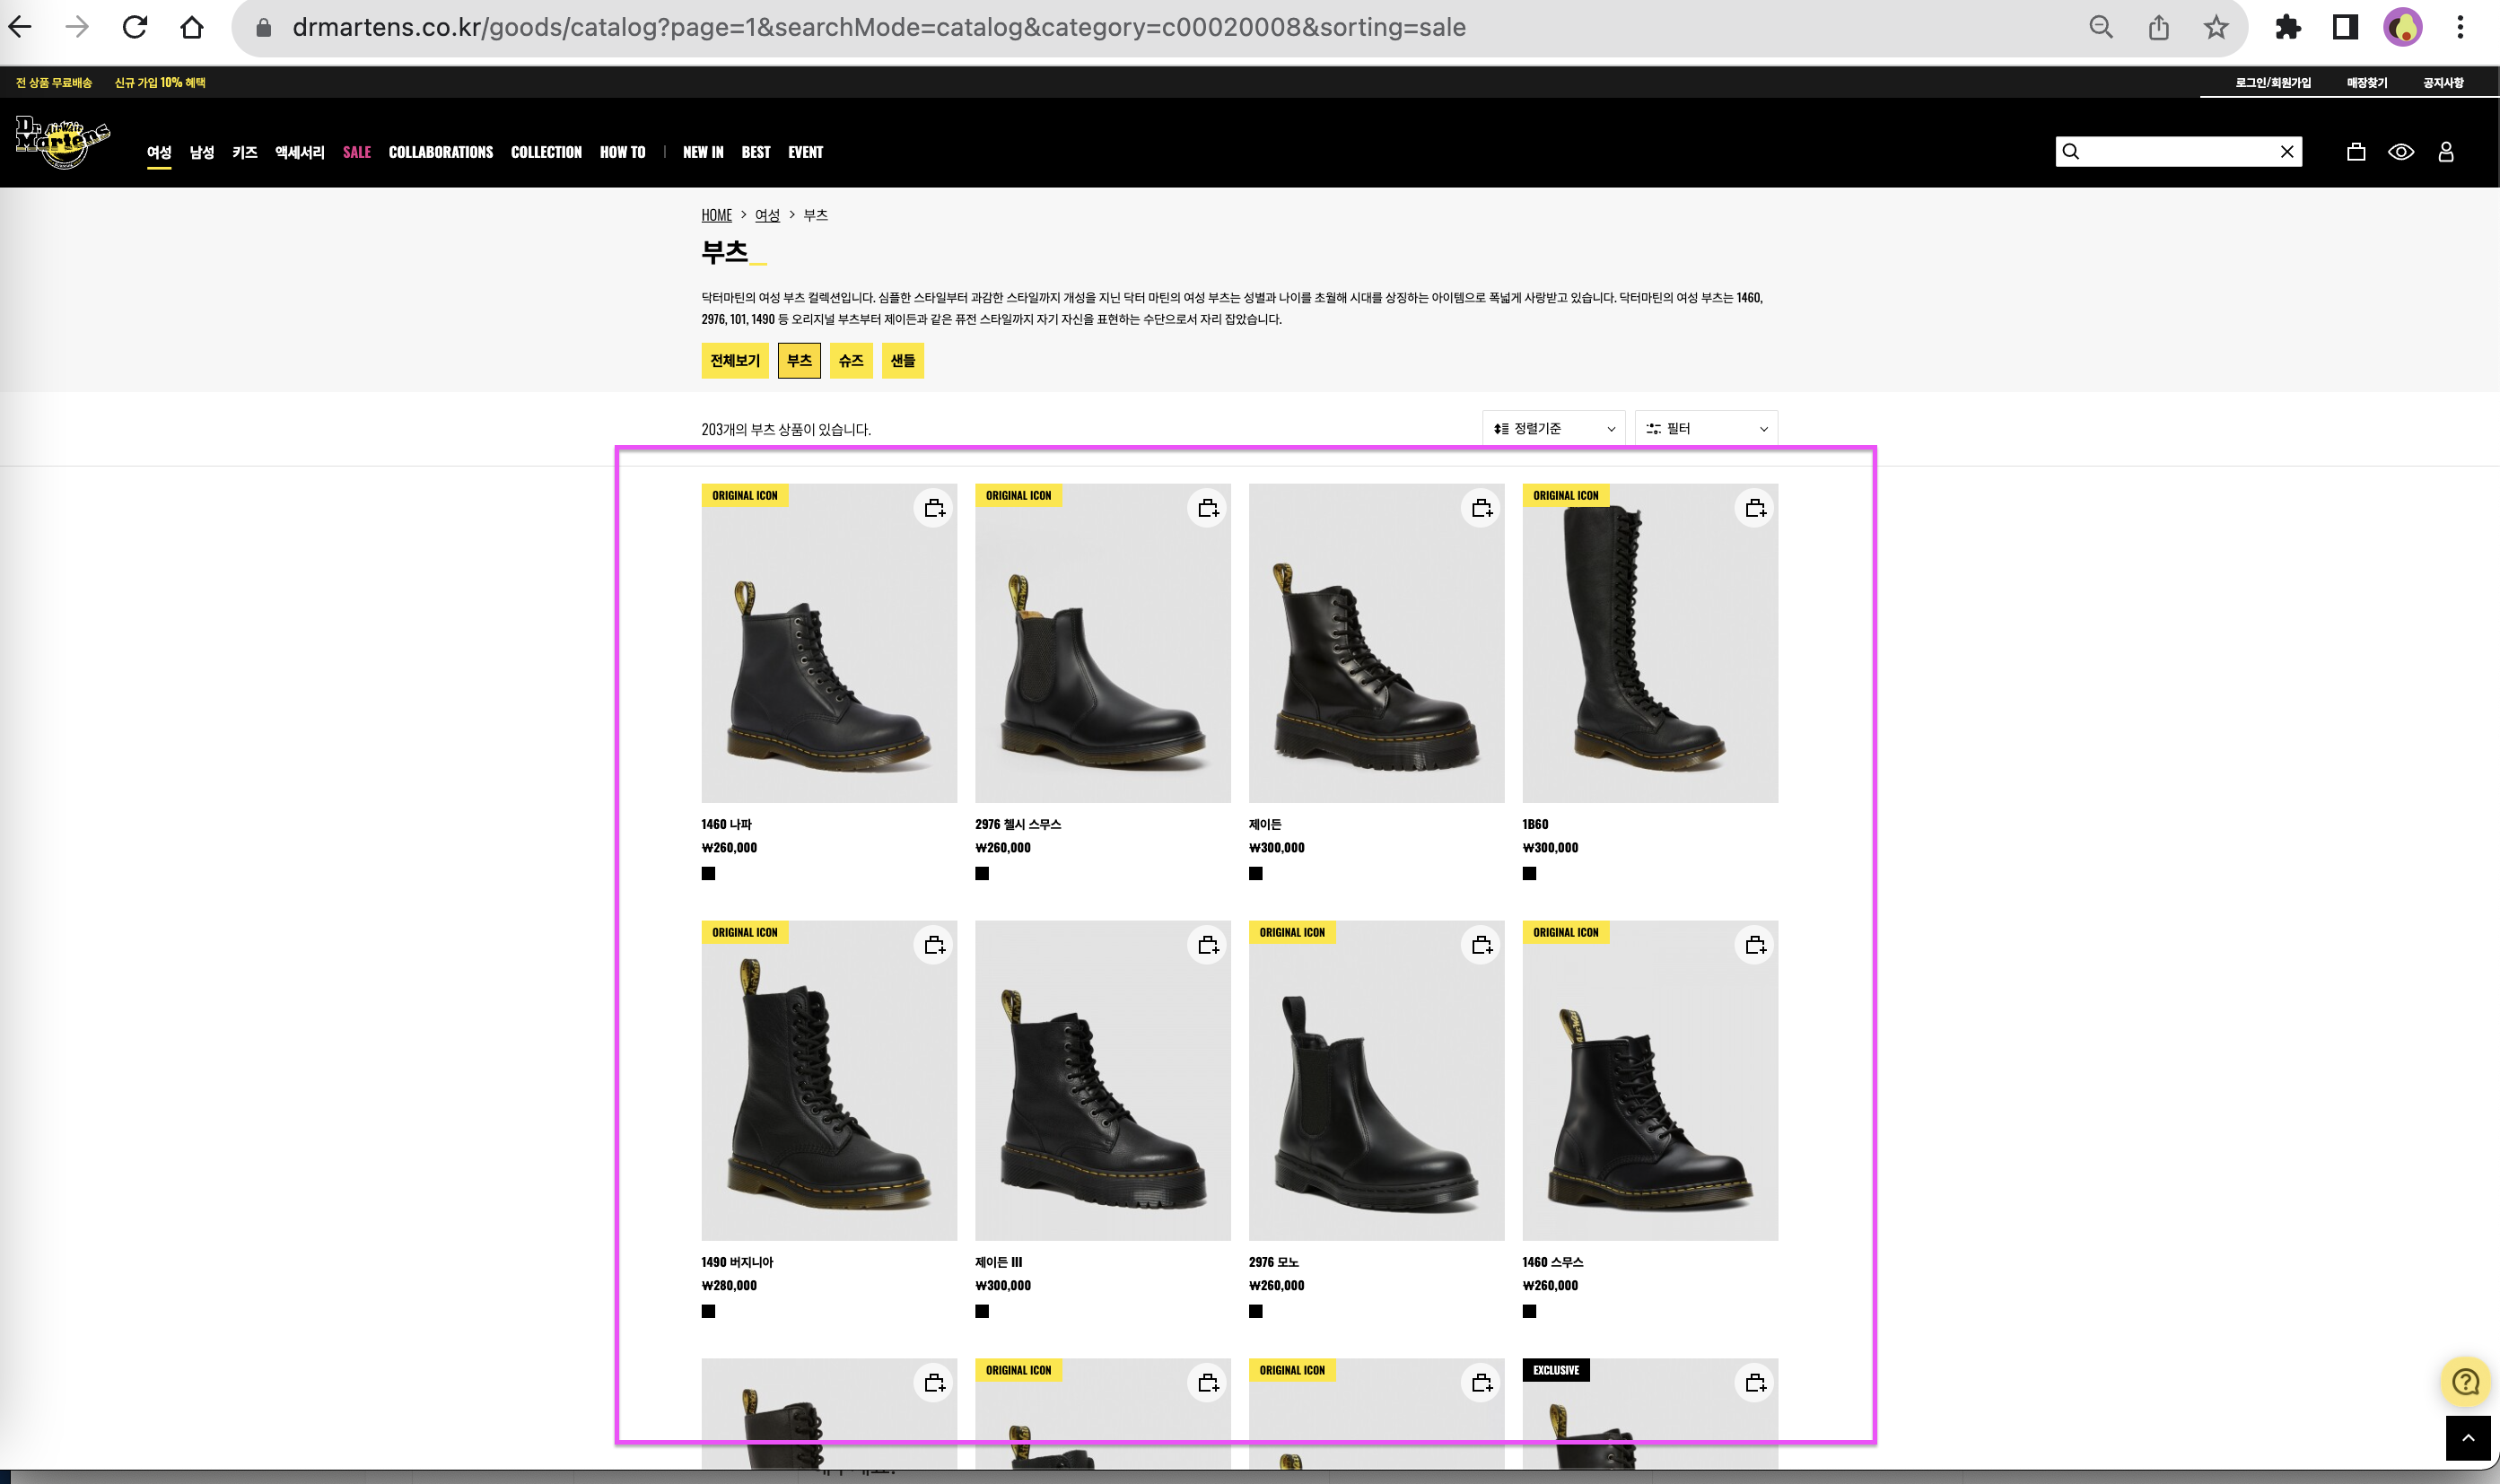The image size is (2500, 1484).
Task: Select the 샌들 category filter
Action: coord(903,361)
